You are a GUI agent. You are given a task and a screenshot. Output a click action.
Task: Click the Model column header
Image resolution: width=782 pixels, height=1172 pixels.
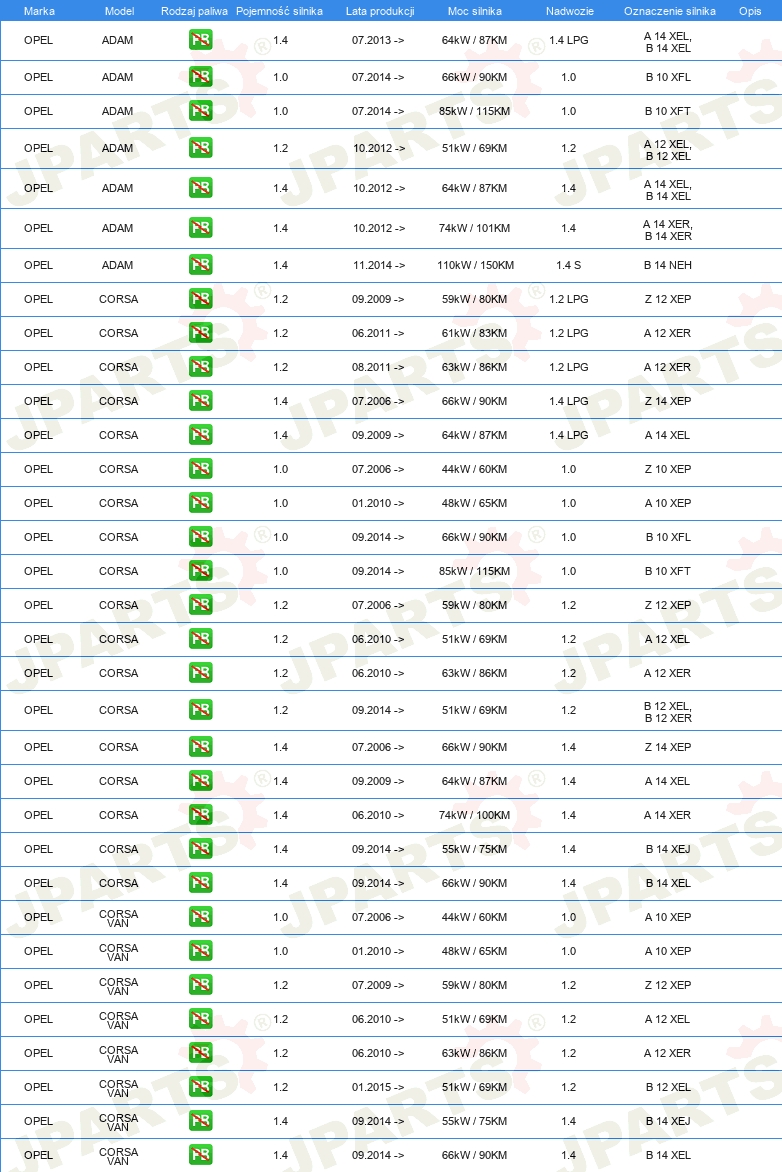(x=120, y=11)
